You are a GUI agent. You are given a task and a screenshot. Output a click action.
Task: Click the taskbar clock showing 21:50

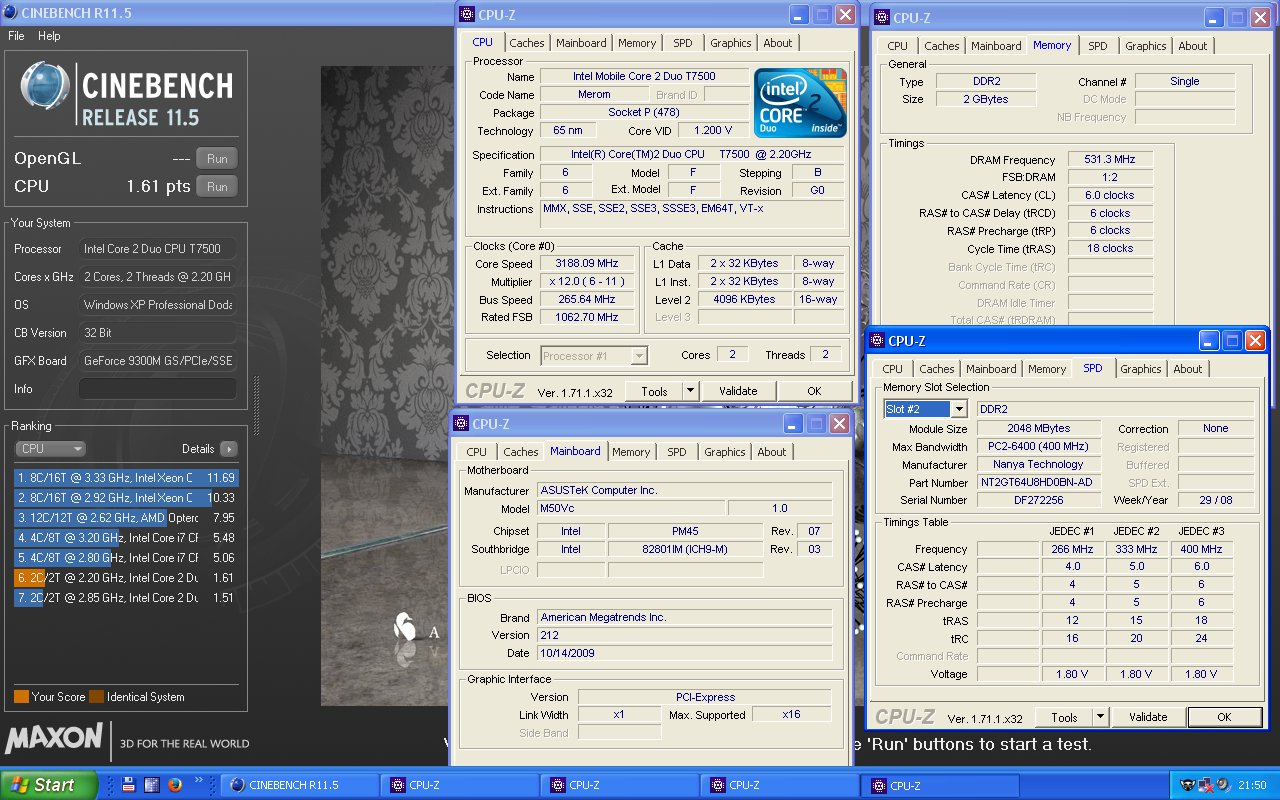tap(1252, 785)
